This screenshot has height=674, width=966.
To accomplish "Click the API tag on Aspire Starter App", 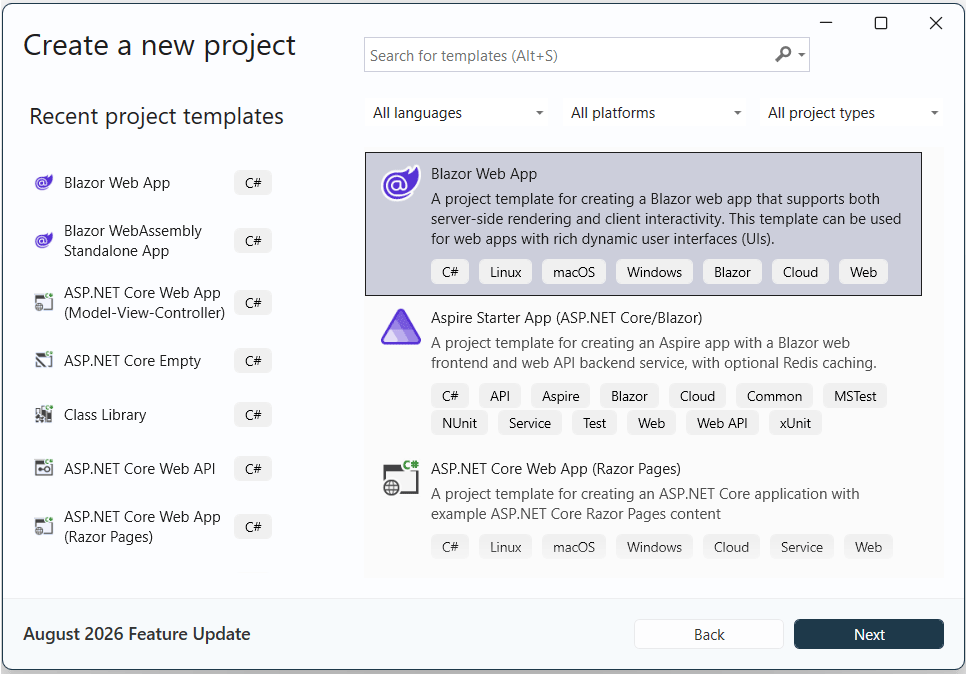I will [x=500, y=396].
